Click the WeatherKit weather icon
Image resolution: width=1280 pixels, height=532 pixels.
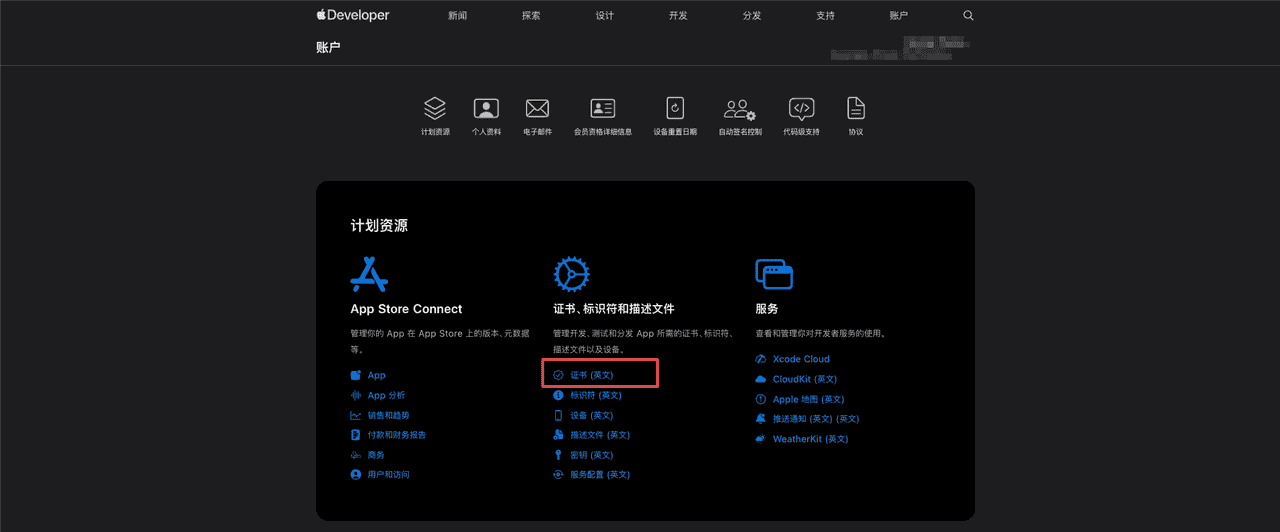pyautogui.click(x=761, y=439)
